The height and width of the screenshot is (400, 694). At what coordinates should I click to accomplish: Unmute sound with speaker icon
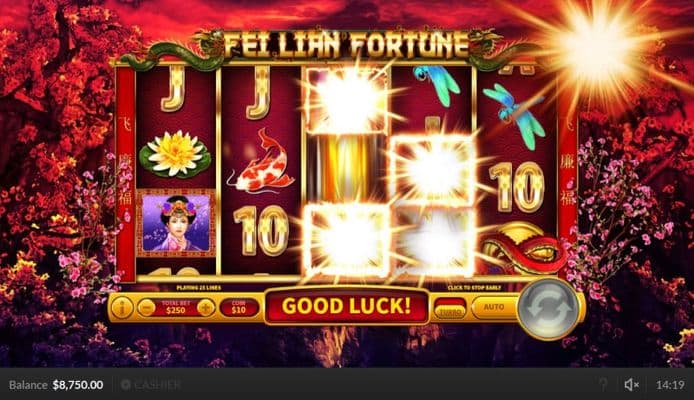pos(631,385)
